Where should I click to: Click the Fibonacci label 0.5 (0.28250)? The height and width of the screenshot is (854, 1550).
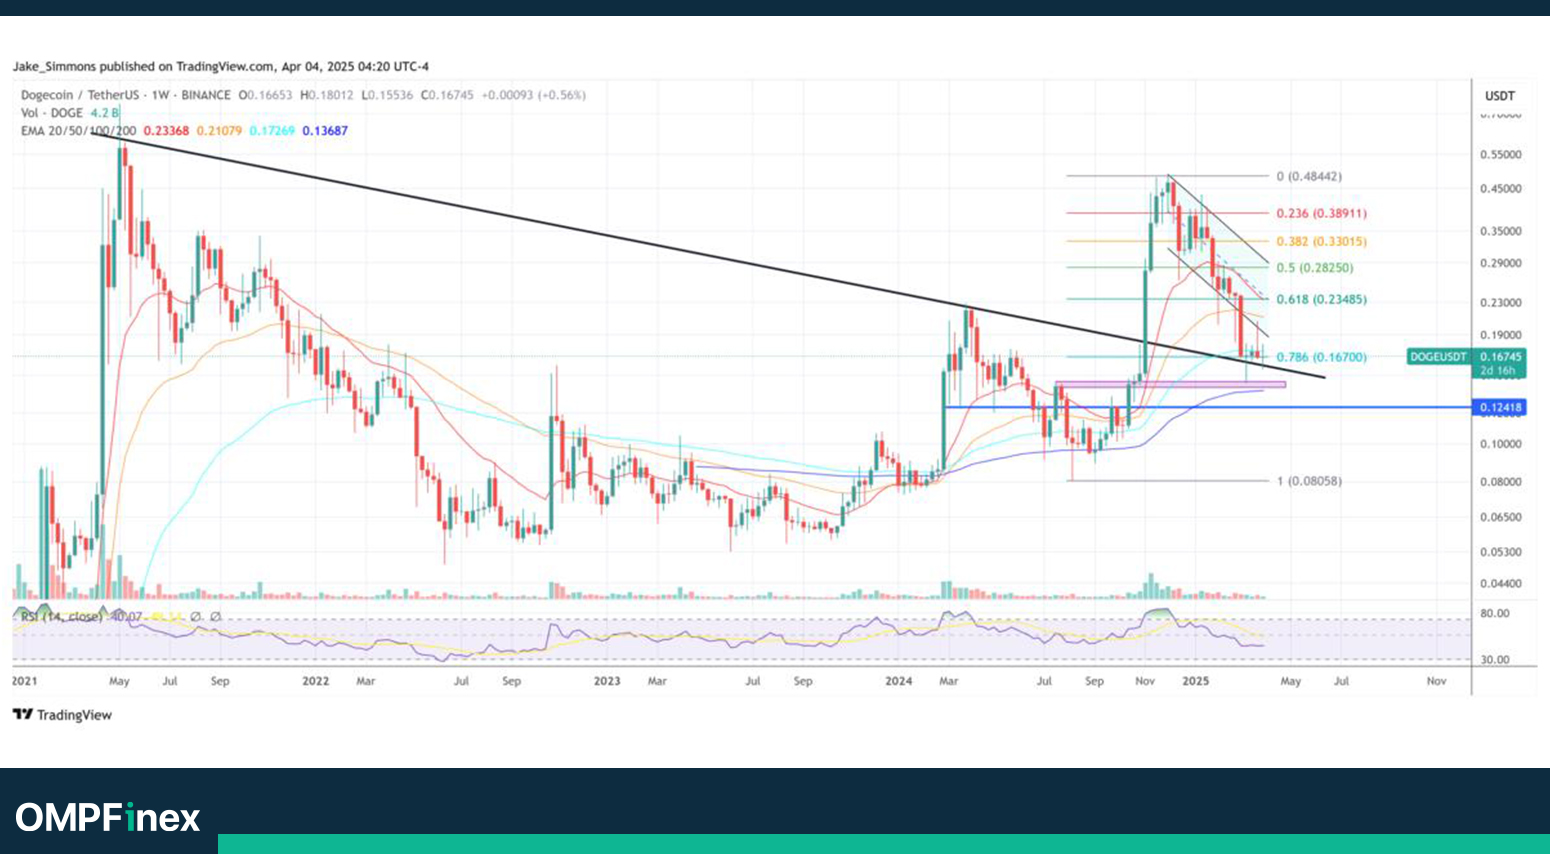coord(1314,268)
